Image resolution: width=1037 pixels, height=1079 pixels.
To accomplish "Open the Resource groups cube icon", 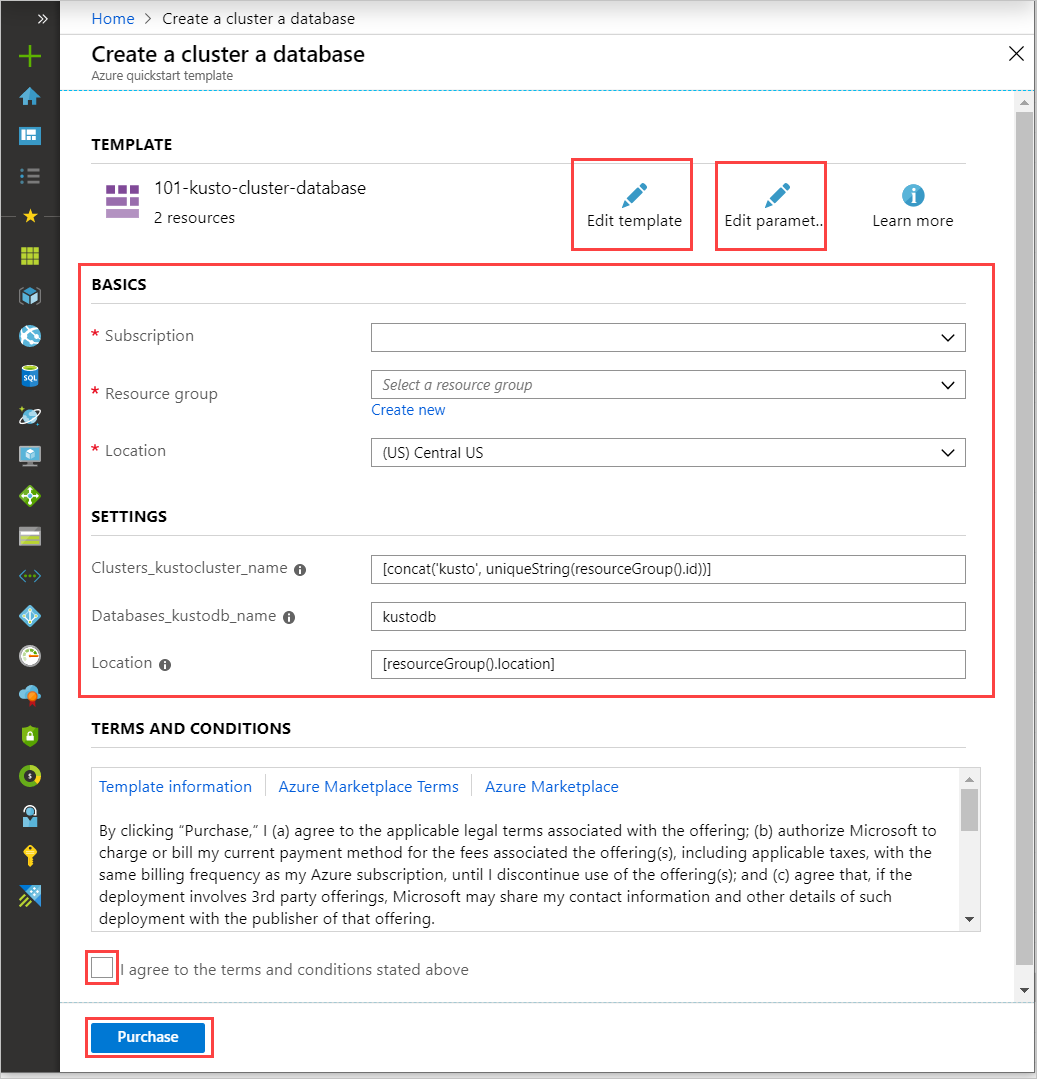I will pos(30,296).
